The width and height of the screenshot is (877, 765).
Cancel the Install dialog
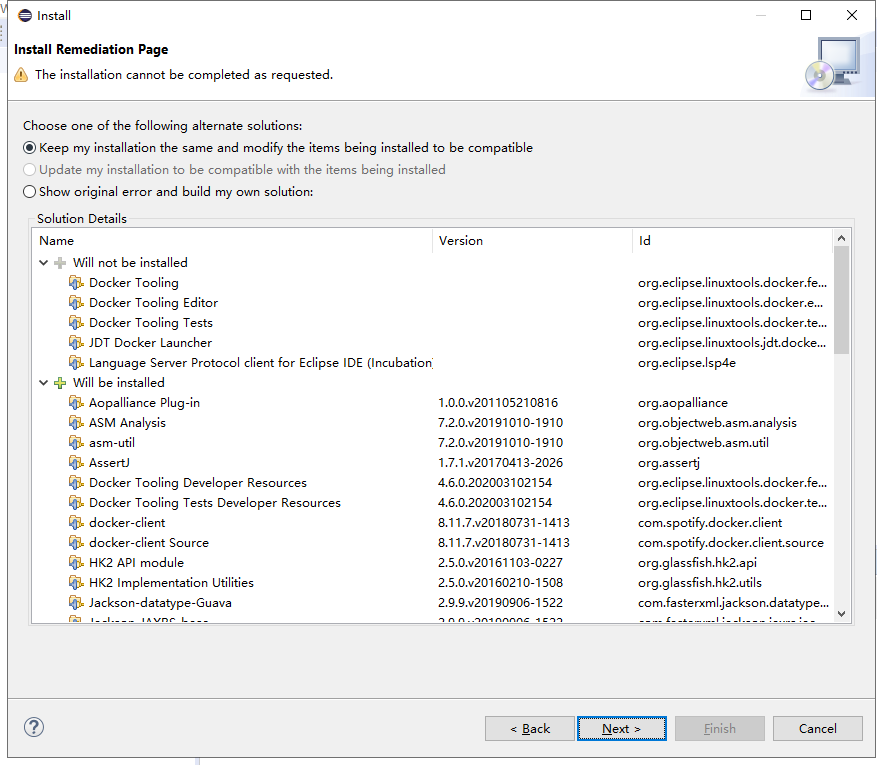[818, 729]
